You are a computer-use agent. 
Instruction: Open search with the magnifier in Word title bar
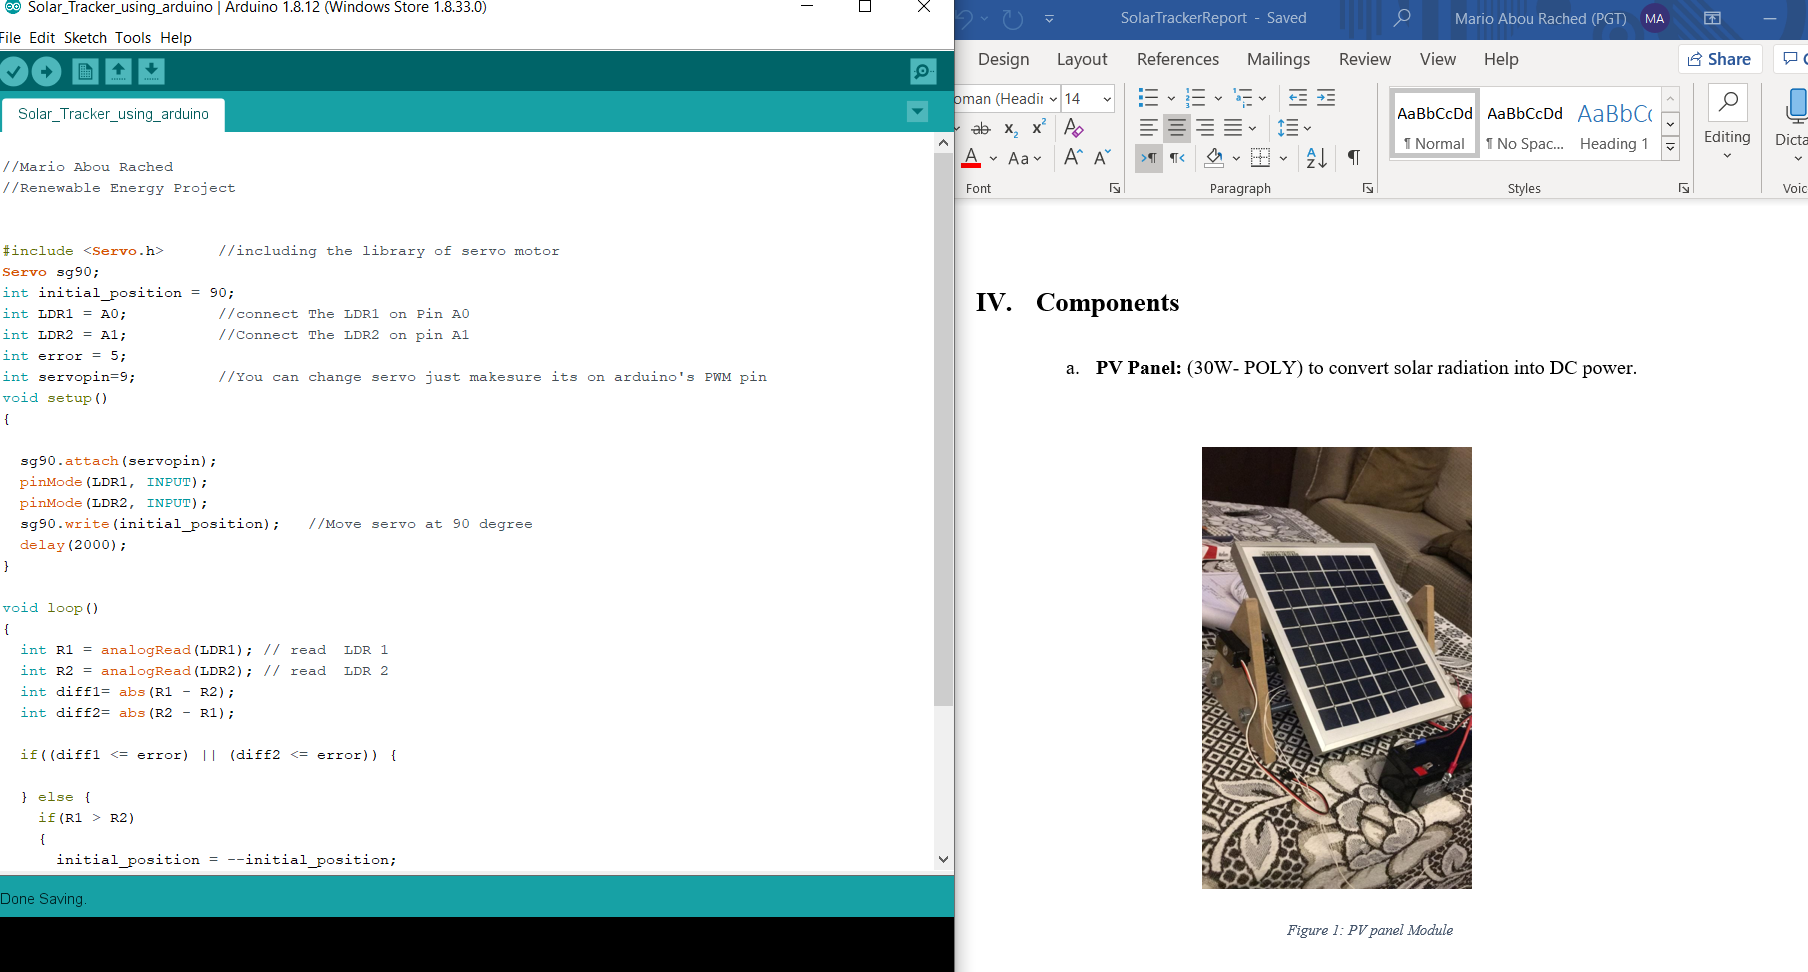pos(1402,18)
